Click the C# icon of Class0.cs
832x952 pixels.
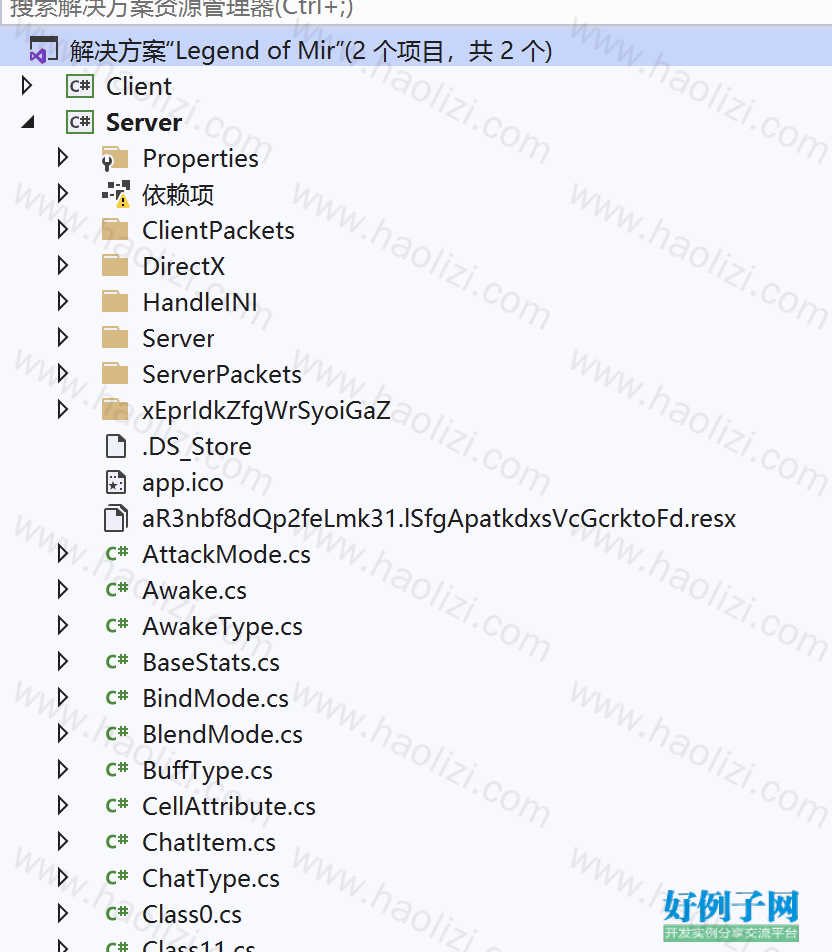click(117, 913)
